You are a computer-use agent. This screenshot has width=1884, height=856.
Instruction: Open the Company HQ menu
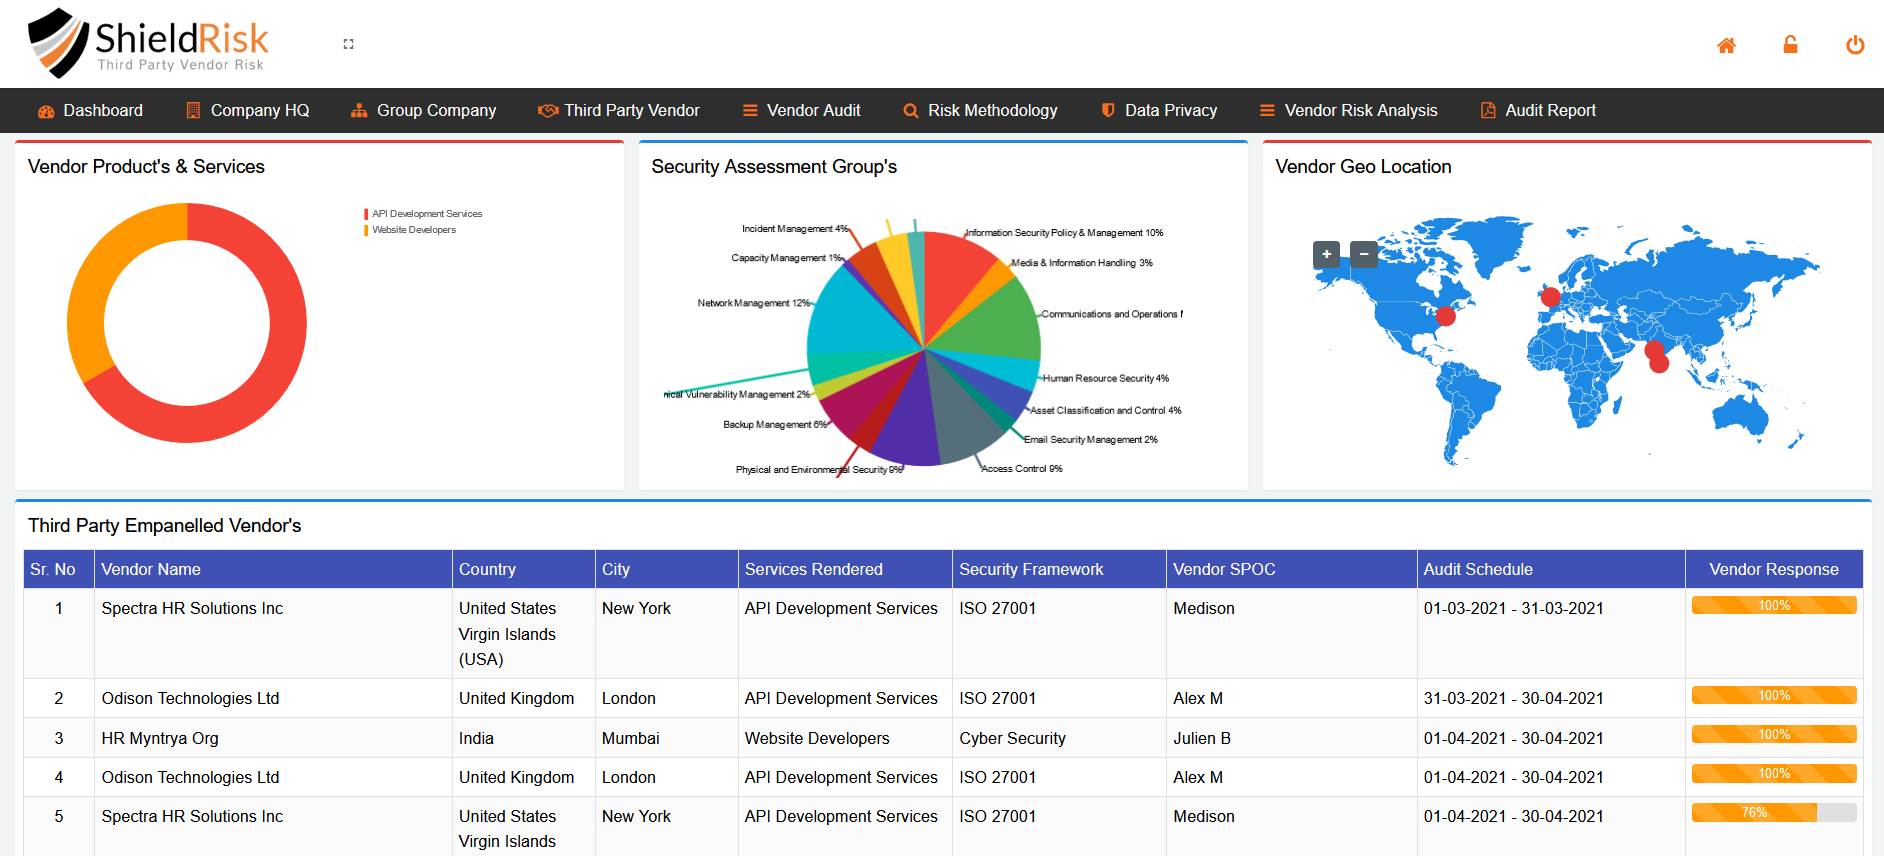[248, 111]
